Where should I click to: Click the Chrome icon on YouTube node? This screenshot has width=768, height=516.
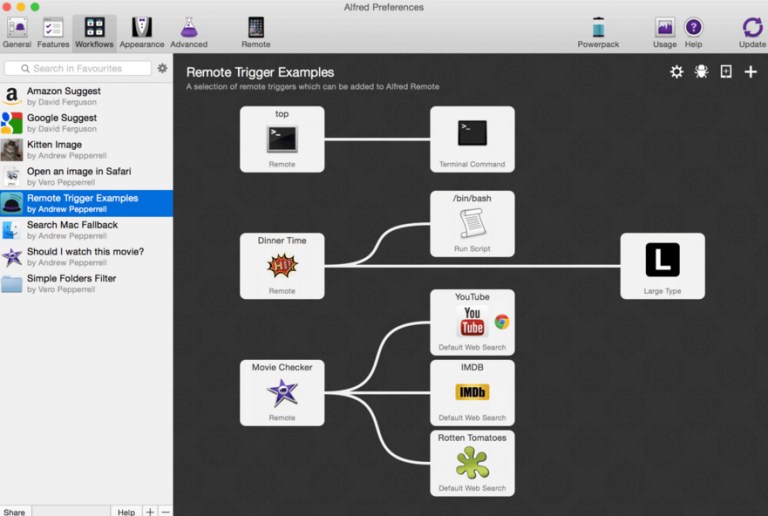[x=502, y=322]
